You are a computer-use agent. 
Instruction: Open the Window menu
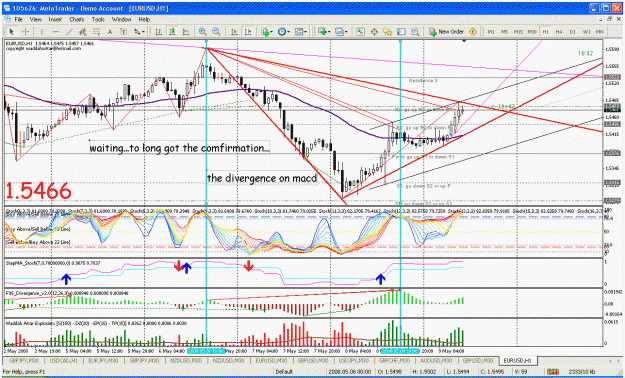pos(121,19)
